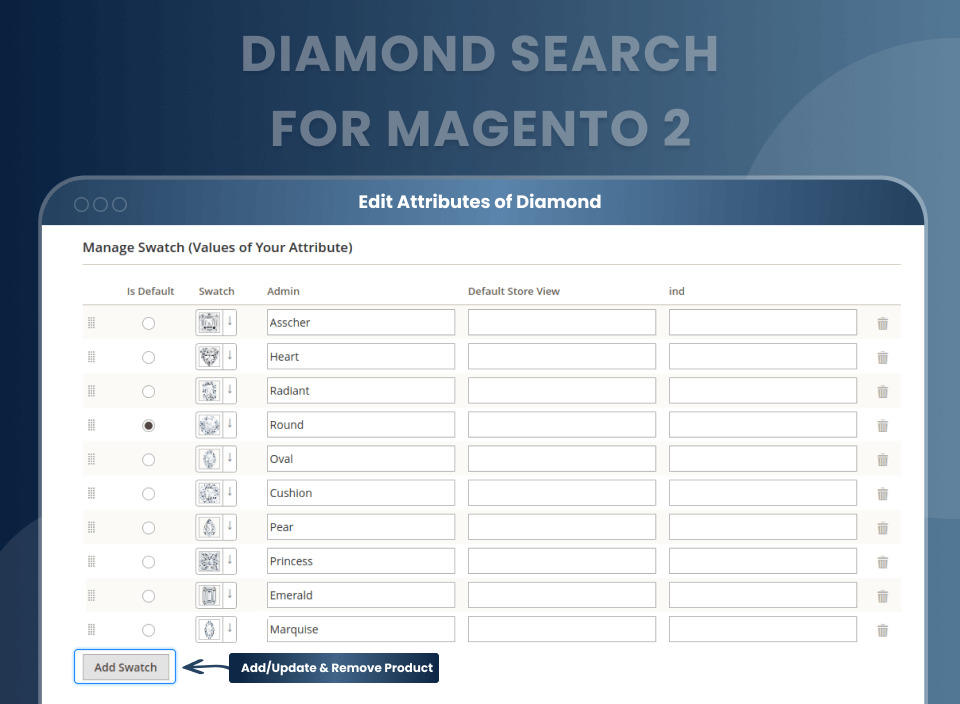This screenshot has width=960, height=704.
Task: Focus the ind field for Cushion
Action: [x=762, y=493]
